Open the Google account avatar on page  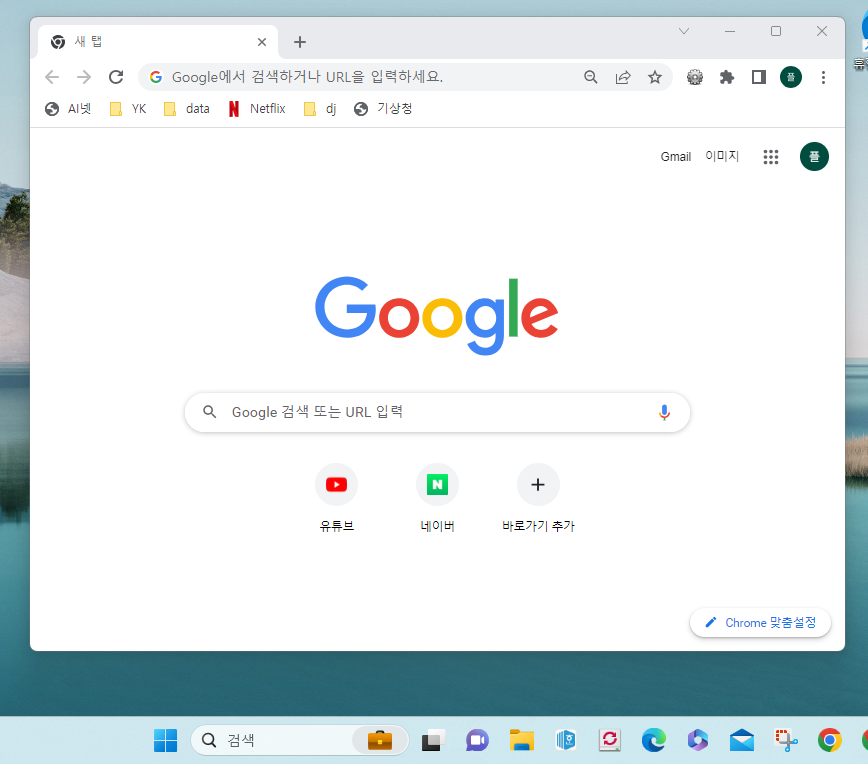point(814,157)
